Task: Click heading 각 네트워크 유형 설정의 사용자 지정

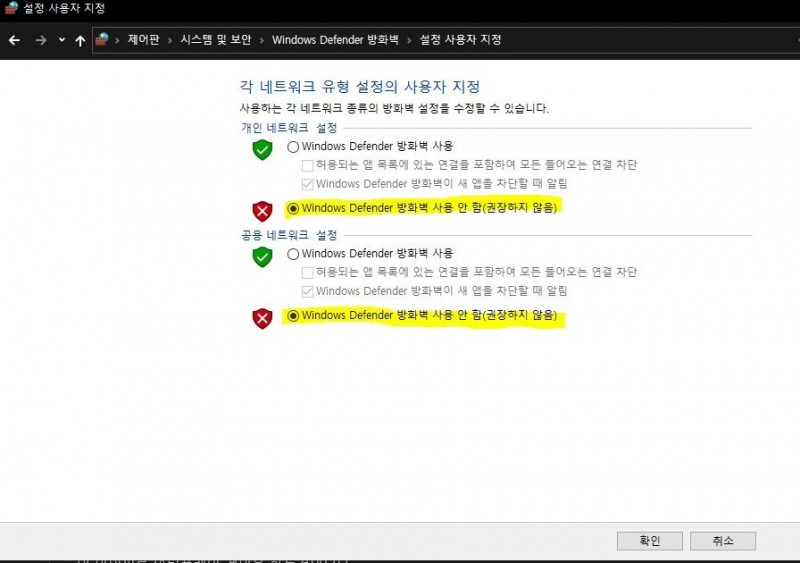Action: click(360, 86)
